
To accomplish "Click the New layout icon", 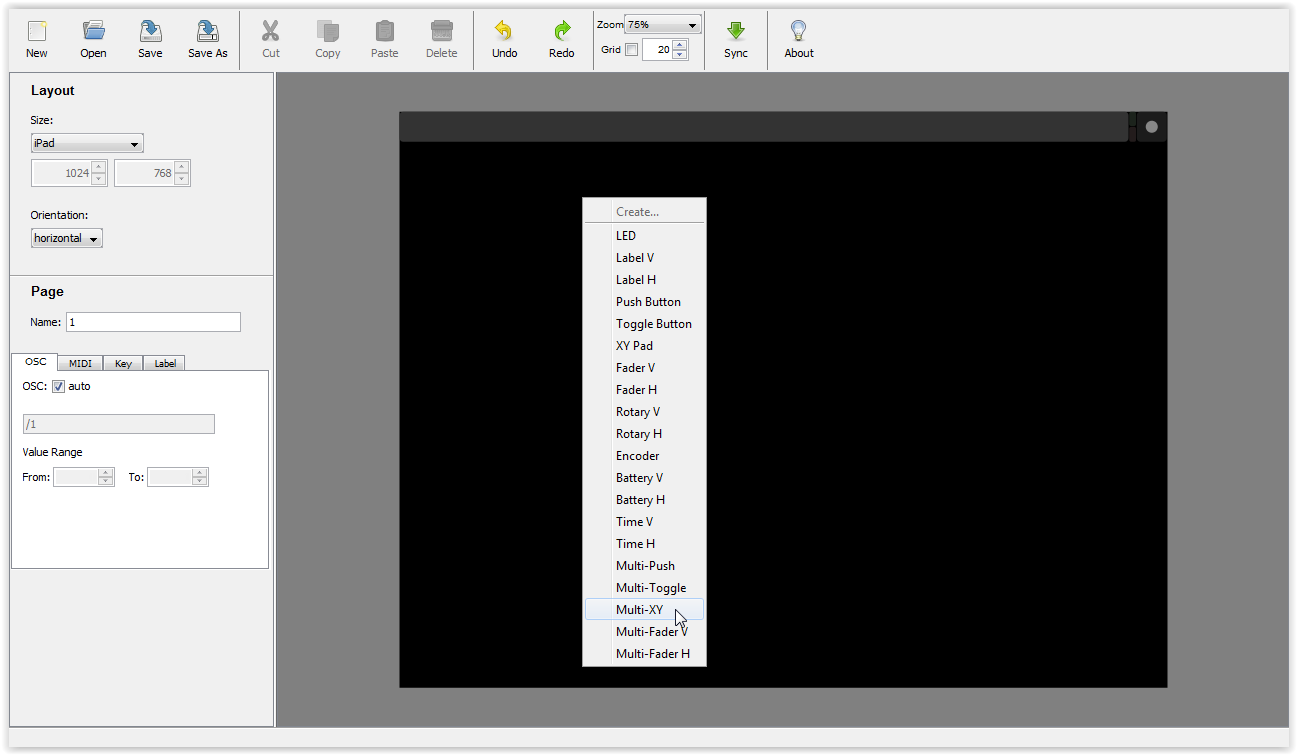I will [37, 31].
